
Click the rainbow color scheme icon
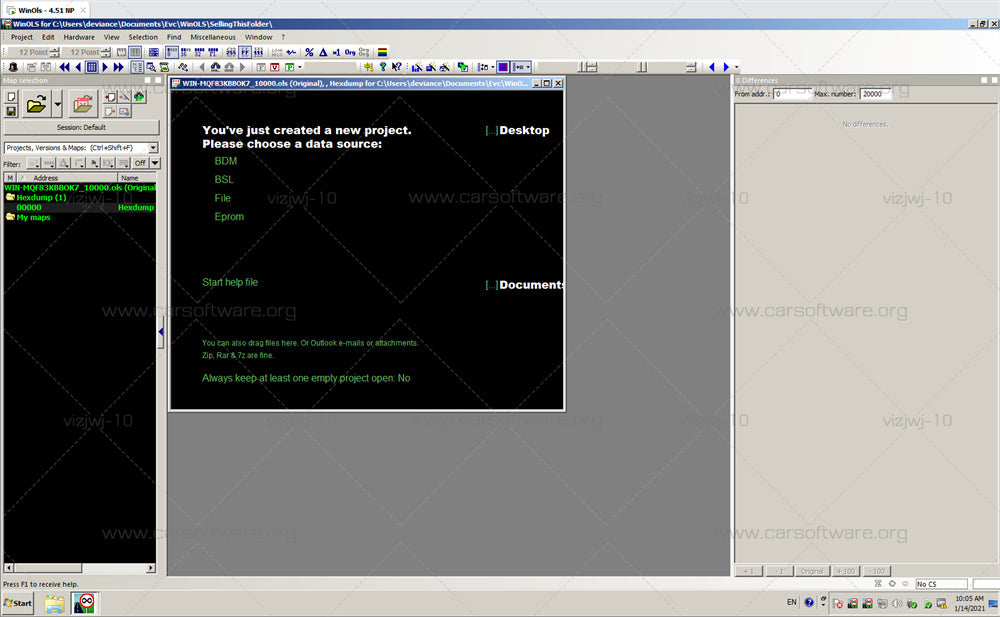pos(383,52)
